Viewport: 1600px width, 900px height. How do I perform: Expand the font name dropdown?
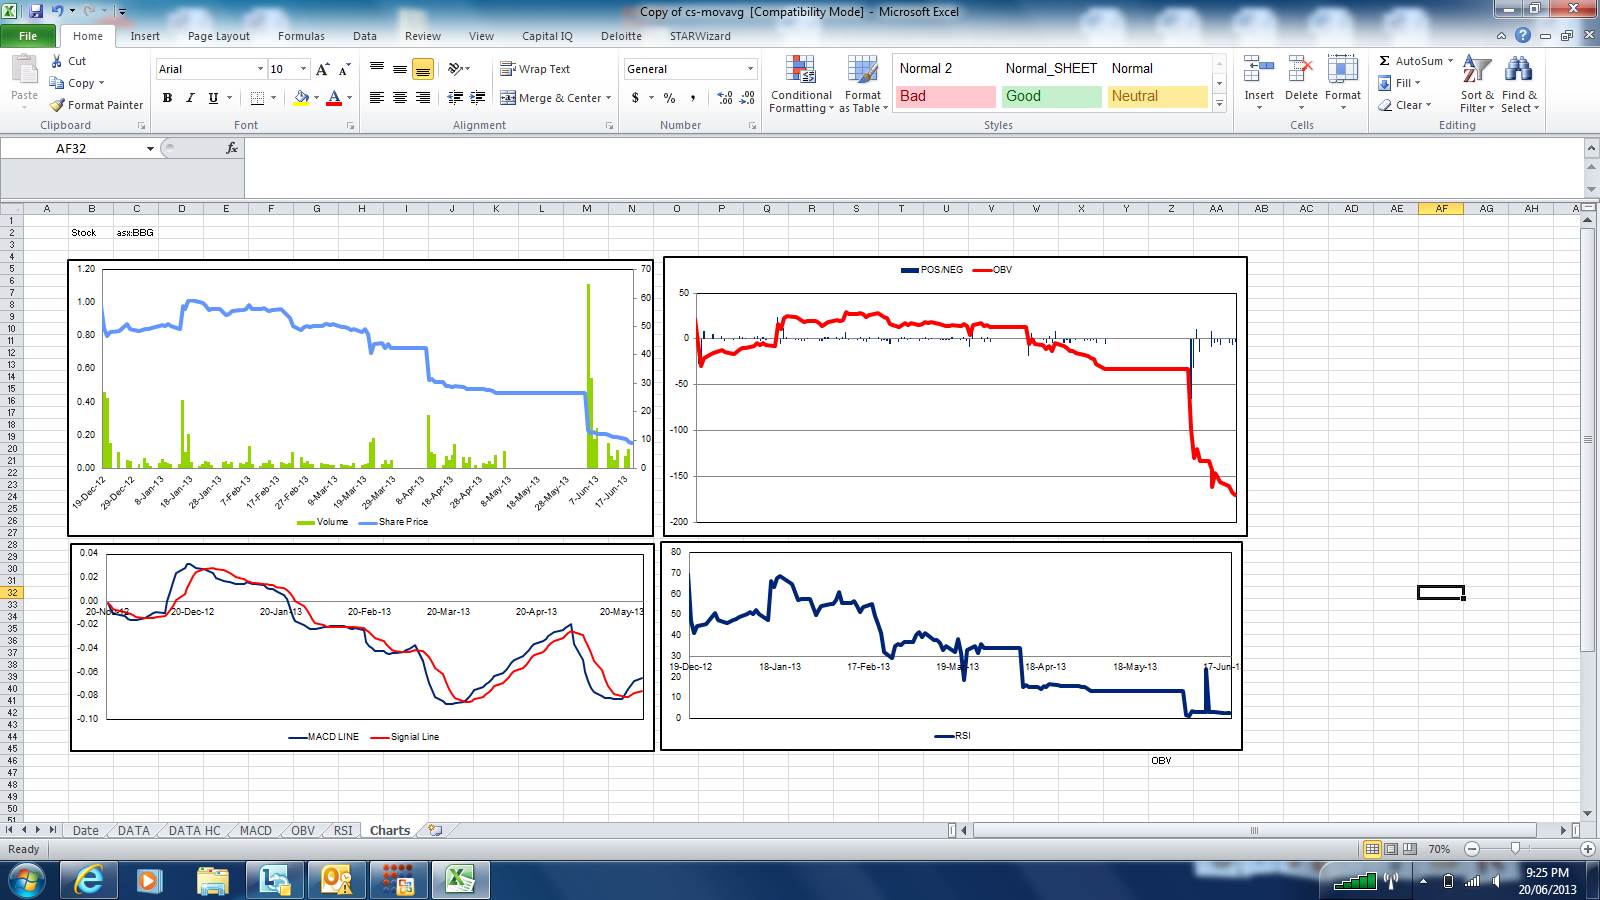(260, 69)
